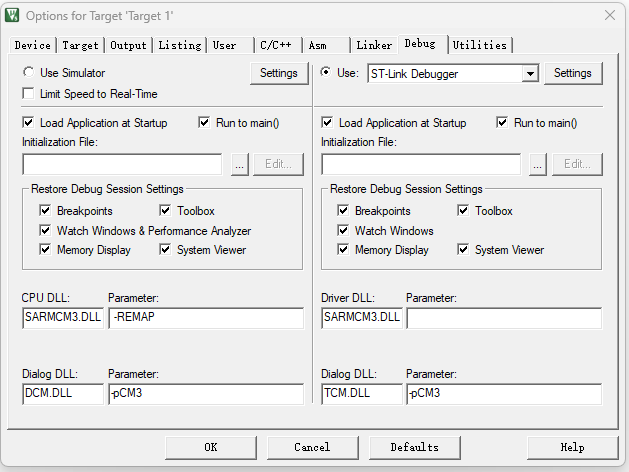Screen dimensions: 629x472
Task: Toggle simulator Toolbox checkbox
Action: pos(165,211)
